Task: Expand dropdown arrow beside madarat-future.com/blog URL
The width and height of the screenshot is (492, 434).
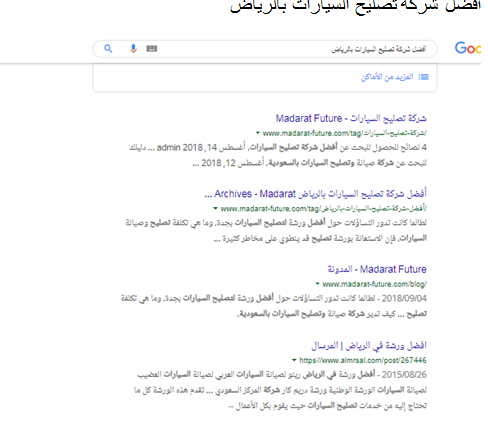Action: click(x=318, y=284)
